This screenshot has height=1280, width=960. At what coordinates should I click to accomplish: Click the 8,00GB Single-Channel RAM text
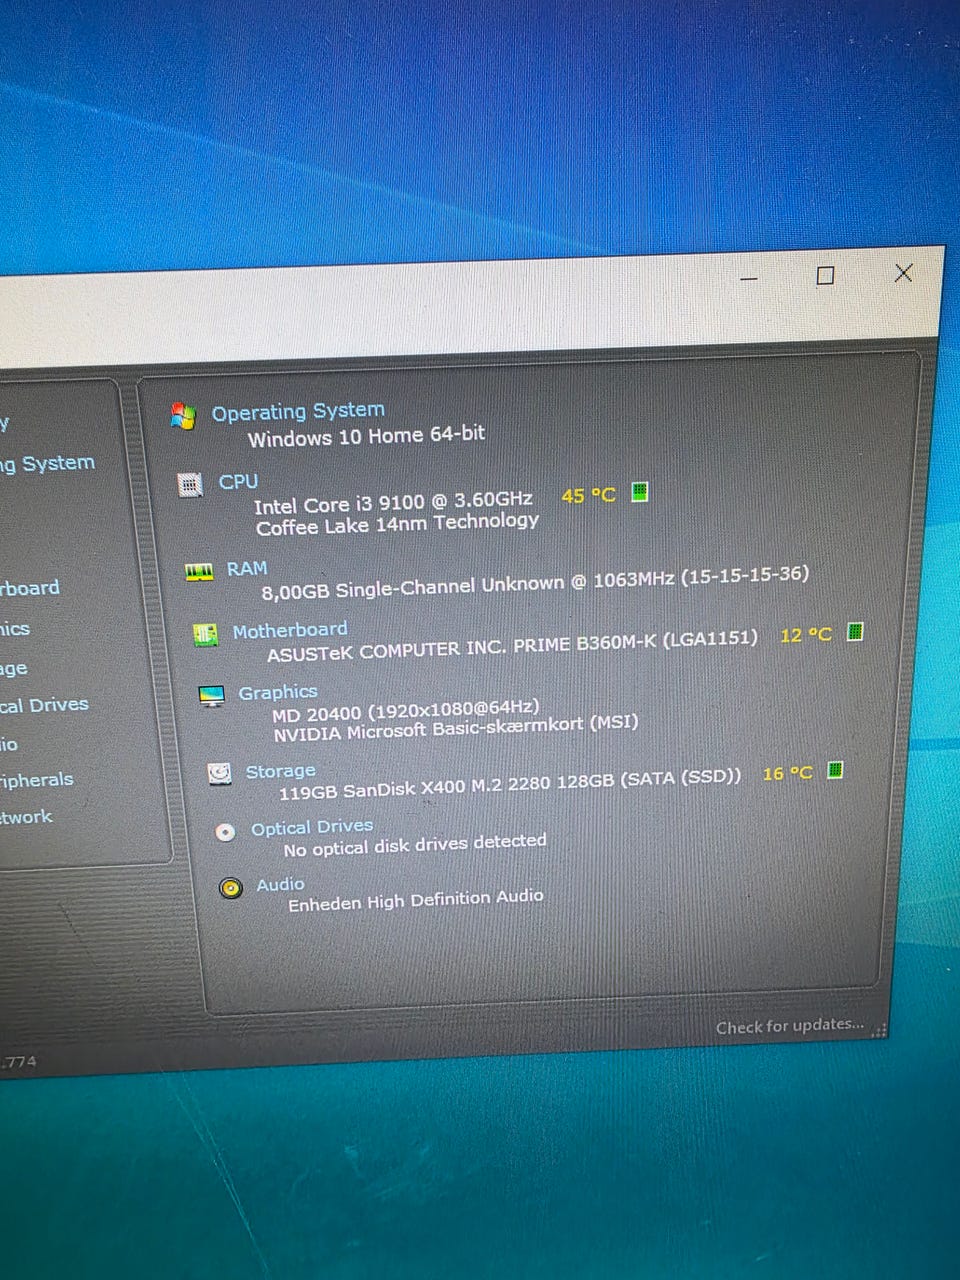[x=535, y=583]
